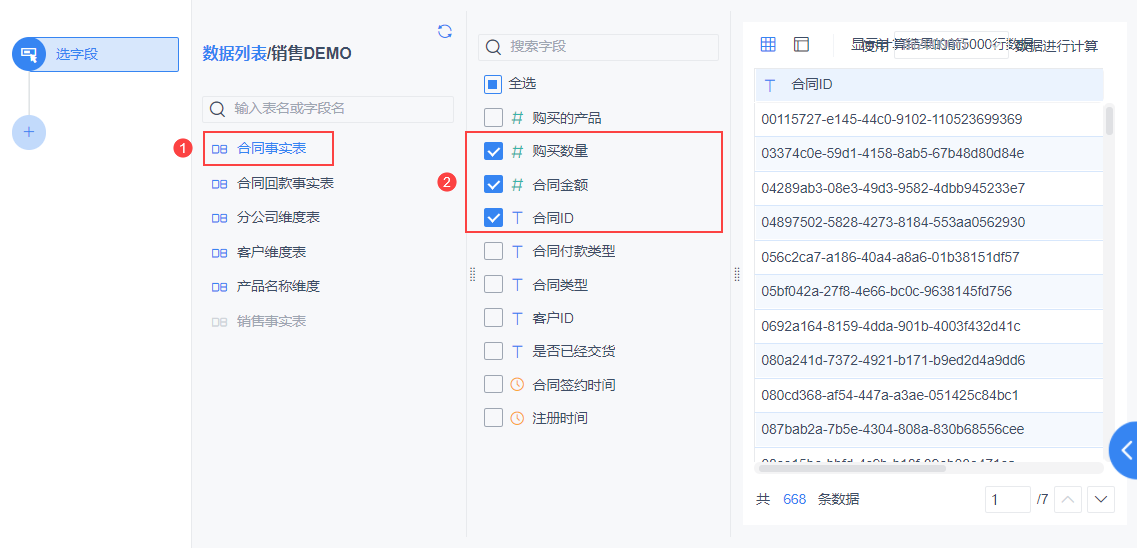Add a new step with plus button

(x=29, y=132)
